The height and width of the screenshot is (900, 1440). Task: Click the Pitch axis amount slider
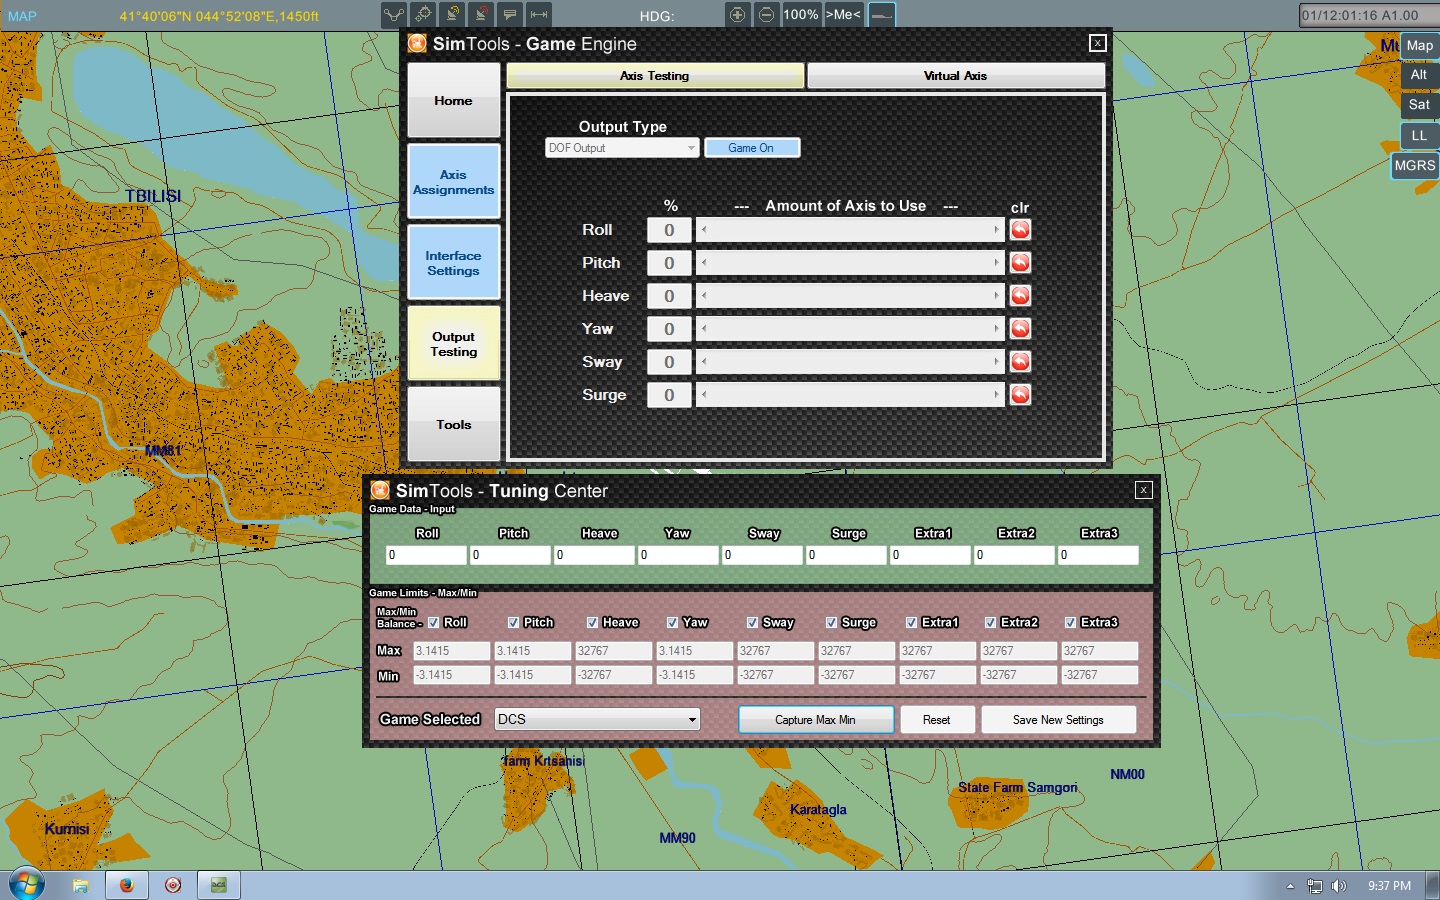pyautogui.click(x=850, y=263)
